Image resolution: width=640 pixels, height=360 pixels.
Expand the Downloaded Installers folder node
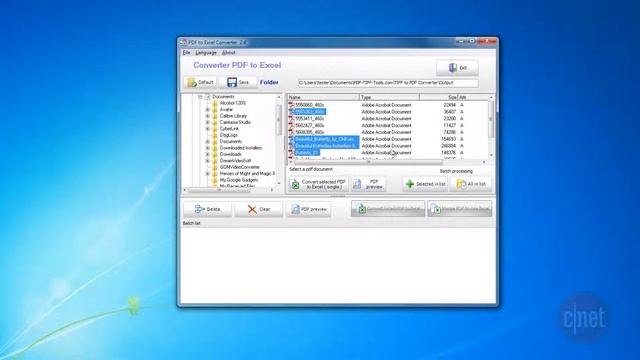click(x=207, y=148)
